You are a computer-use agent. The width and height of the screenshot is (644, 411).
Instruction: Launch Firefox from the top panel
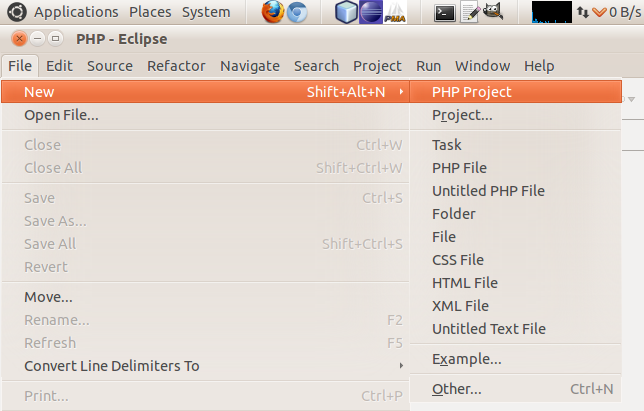(x=273, y=11)
